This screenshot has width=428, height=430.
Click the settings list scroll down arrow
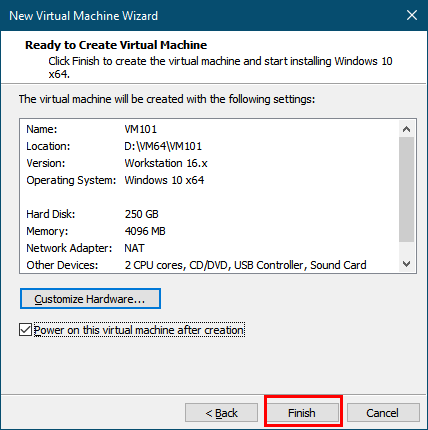406,264
